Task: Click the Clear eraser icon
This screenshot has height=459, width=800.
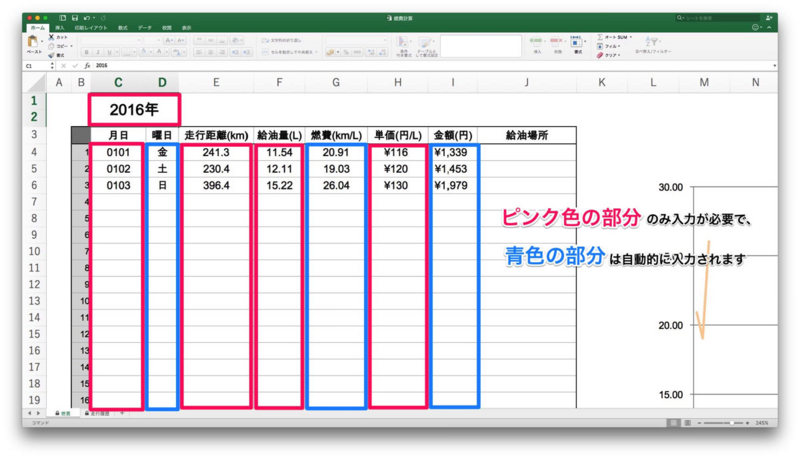Action: (x=600, y=55)
